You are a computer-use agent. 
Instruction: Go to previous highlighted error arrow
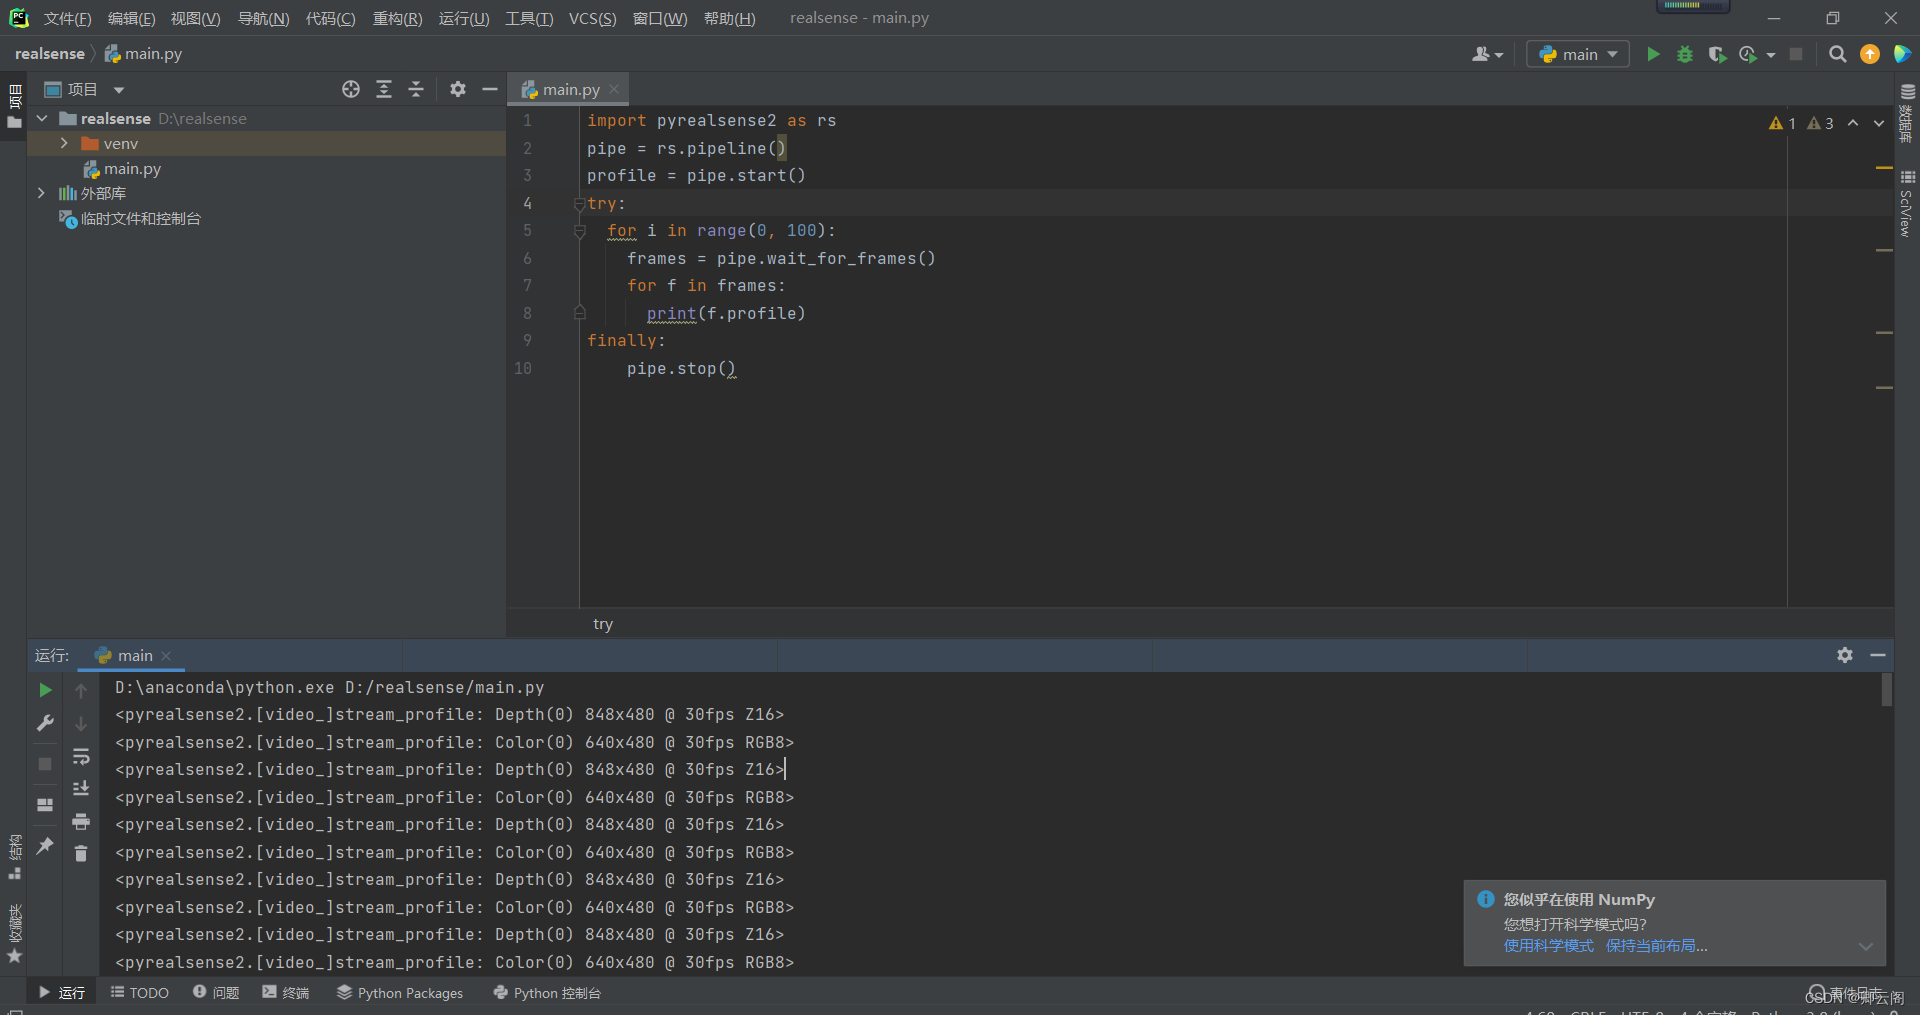pyautogui.click(x=1853, y=123)
